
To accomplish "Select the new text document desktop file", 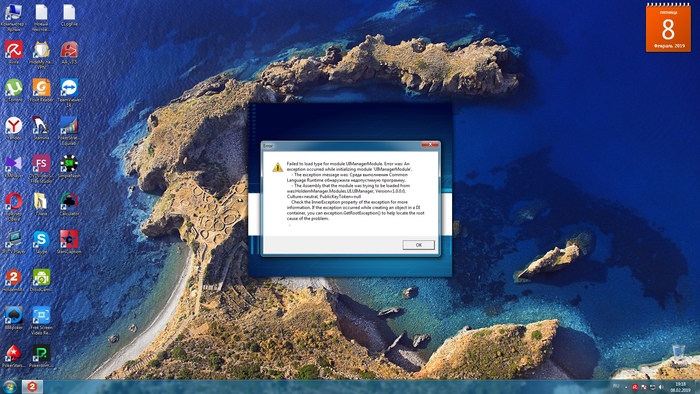I will (41, 18).
